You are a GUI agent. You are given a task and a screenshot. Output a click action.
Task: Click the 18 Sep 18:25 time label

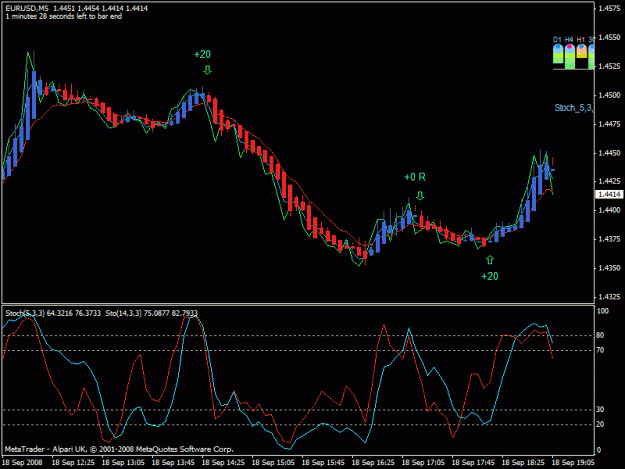[x=523, y=463]
